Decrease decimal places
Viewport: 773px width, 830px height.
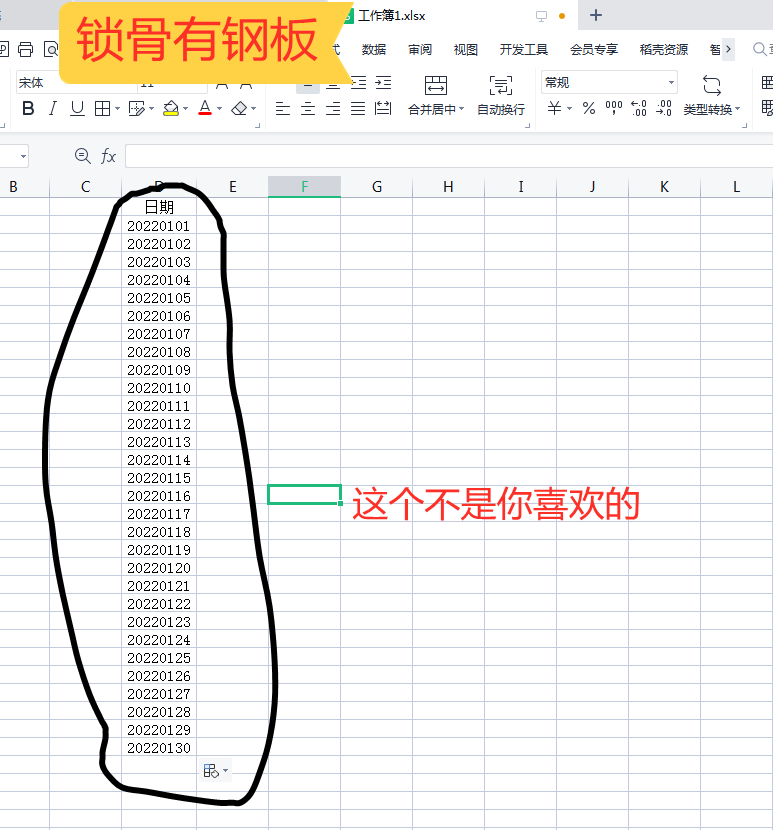664,109
